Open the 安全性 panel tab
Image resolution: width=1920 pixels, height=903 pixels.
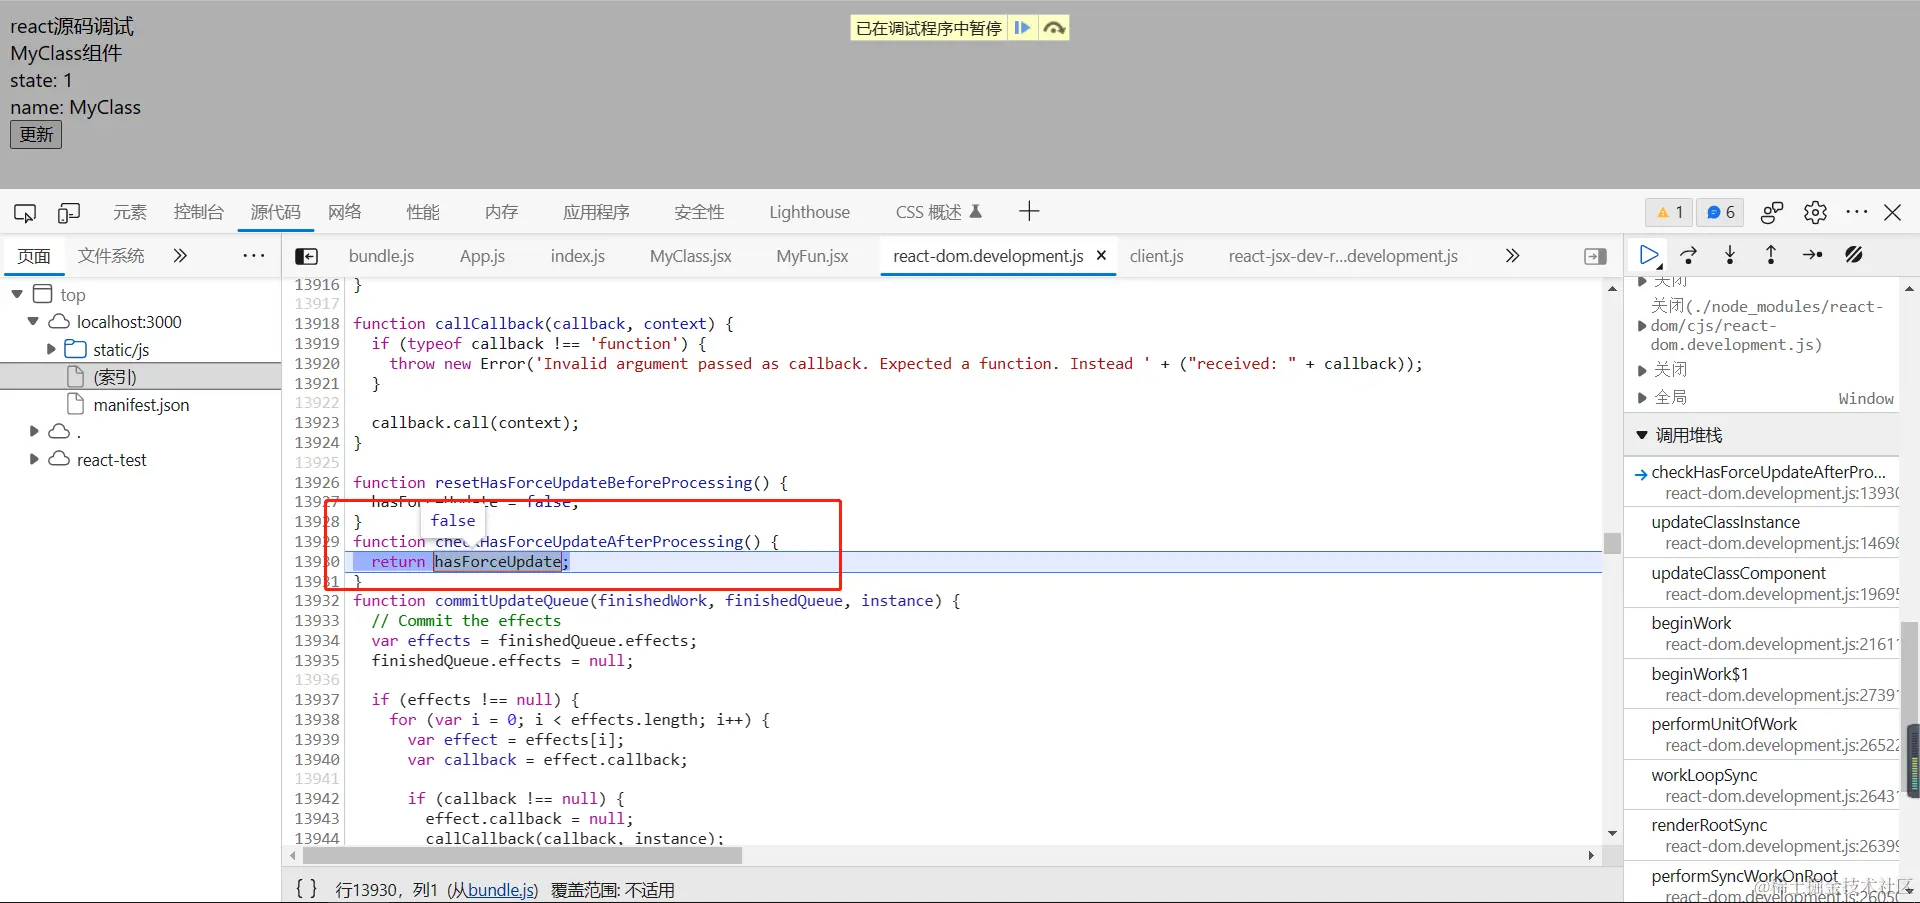point(699,212)
